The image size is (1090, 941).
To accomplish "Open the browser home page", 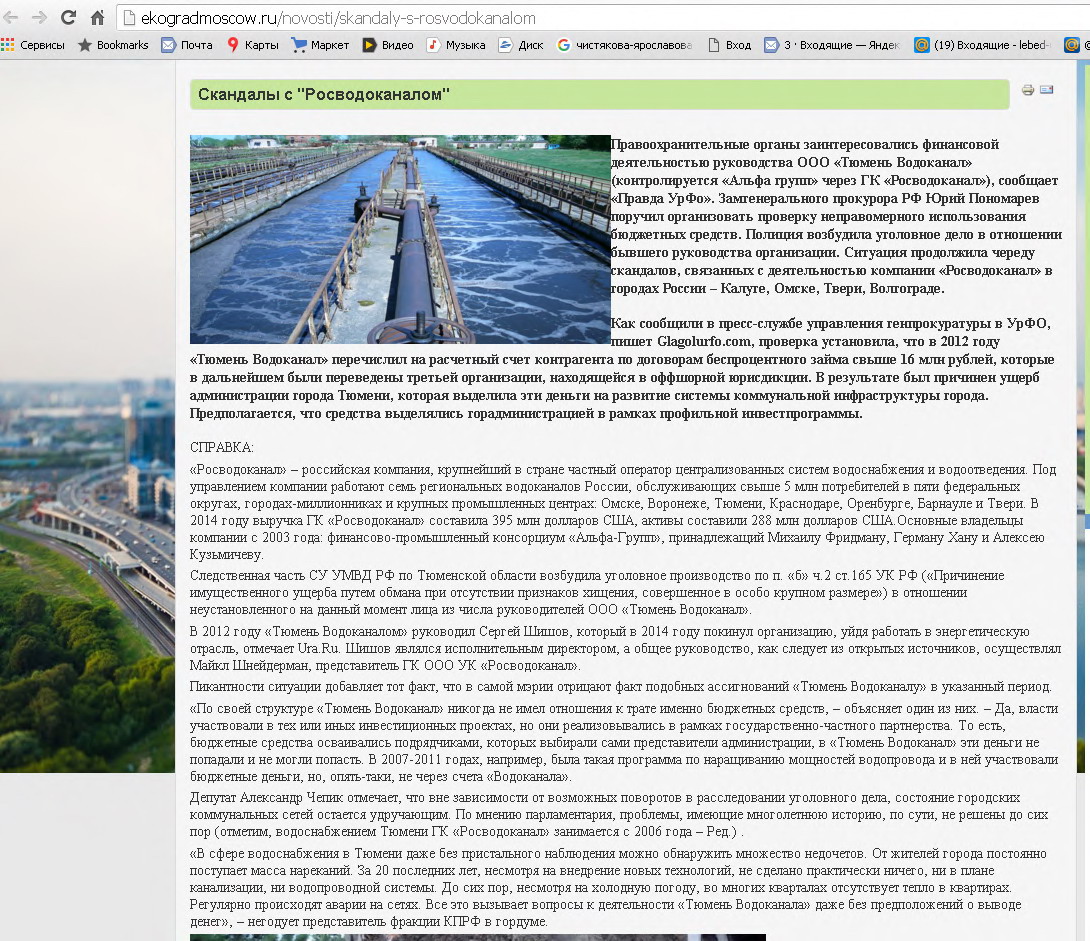I will click(97, 17).
